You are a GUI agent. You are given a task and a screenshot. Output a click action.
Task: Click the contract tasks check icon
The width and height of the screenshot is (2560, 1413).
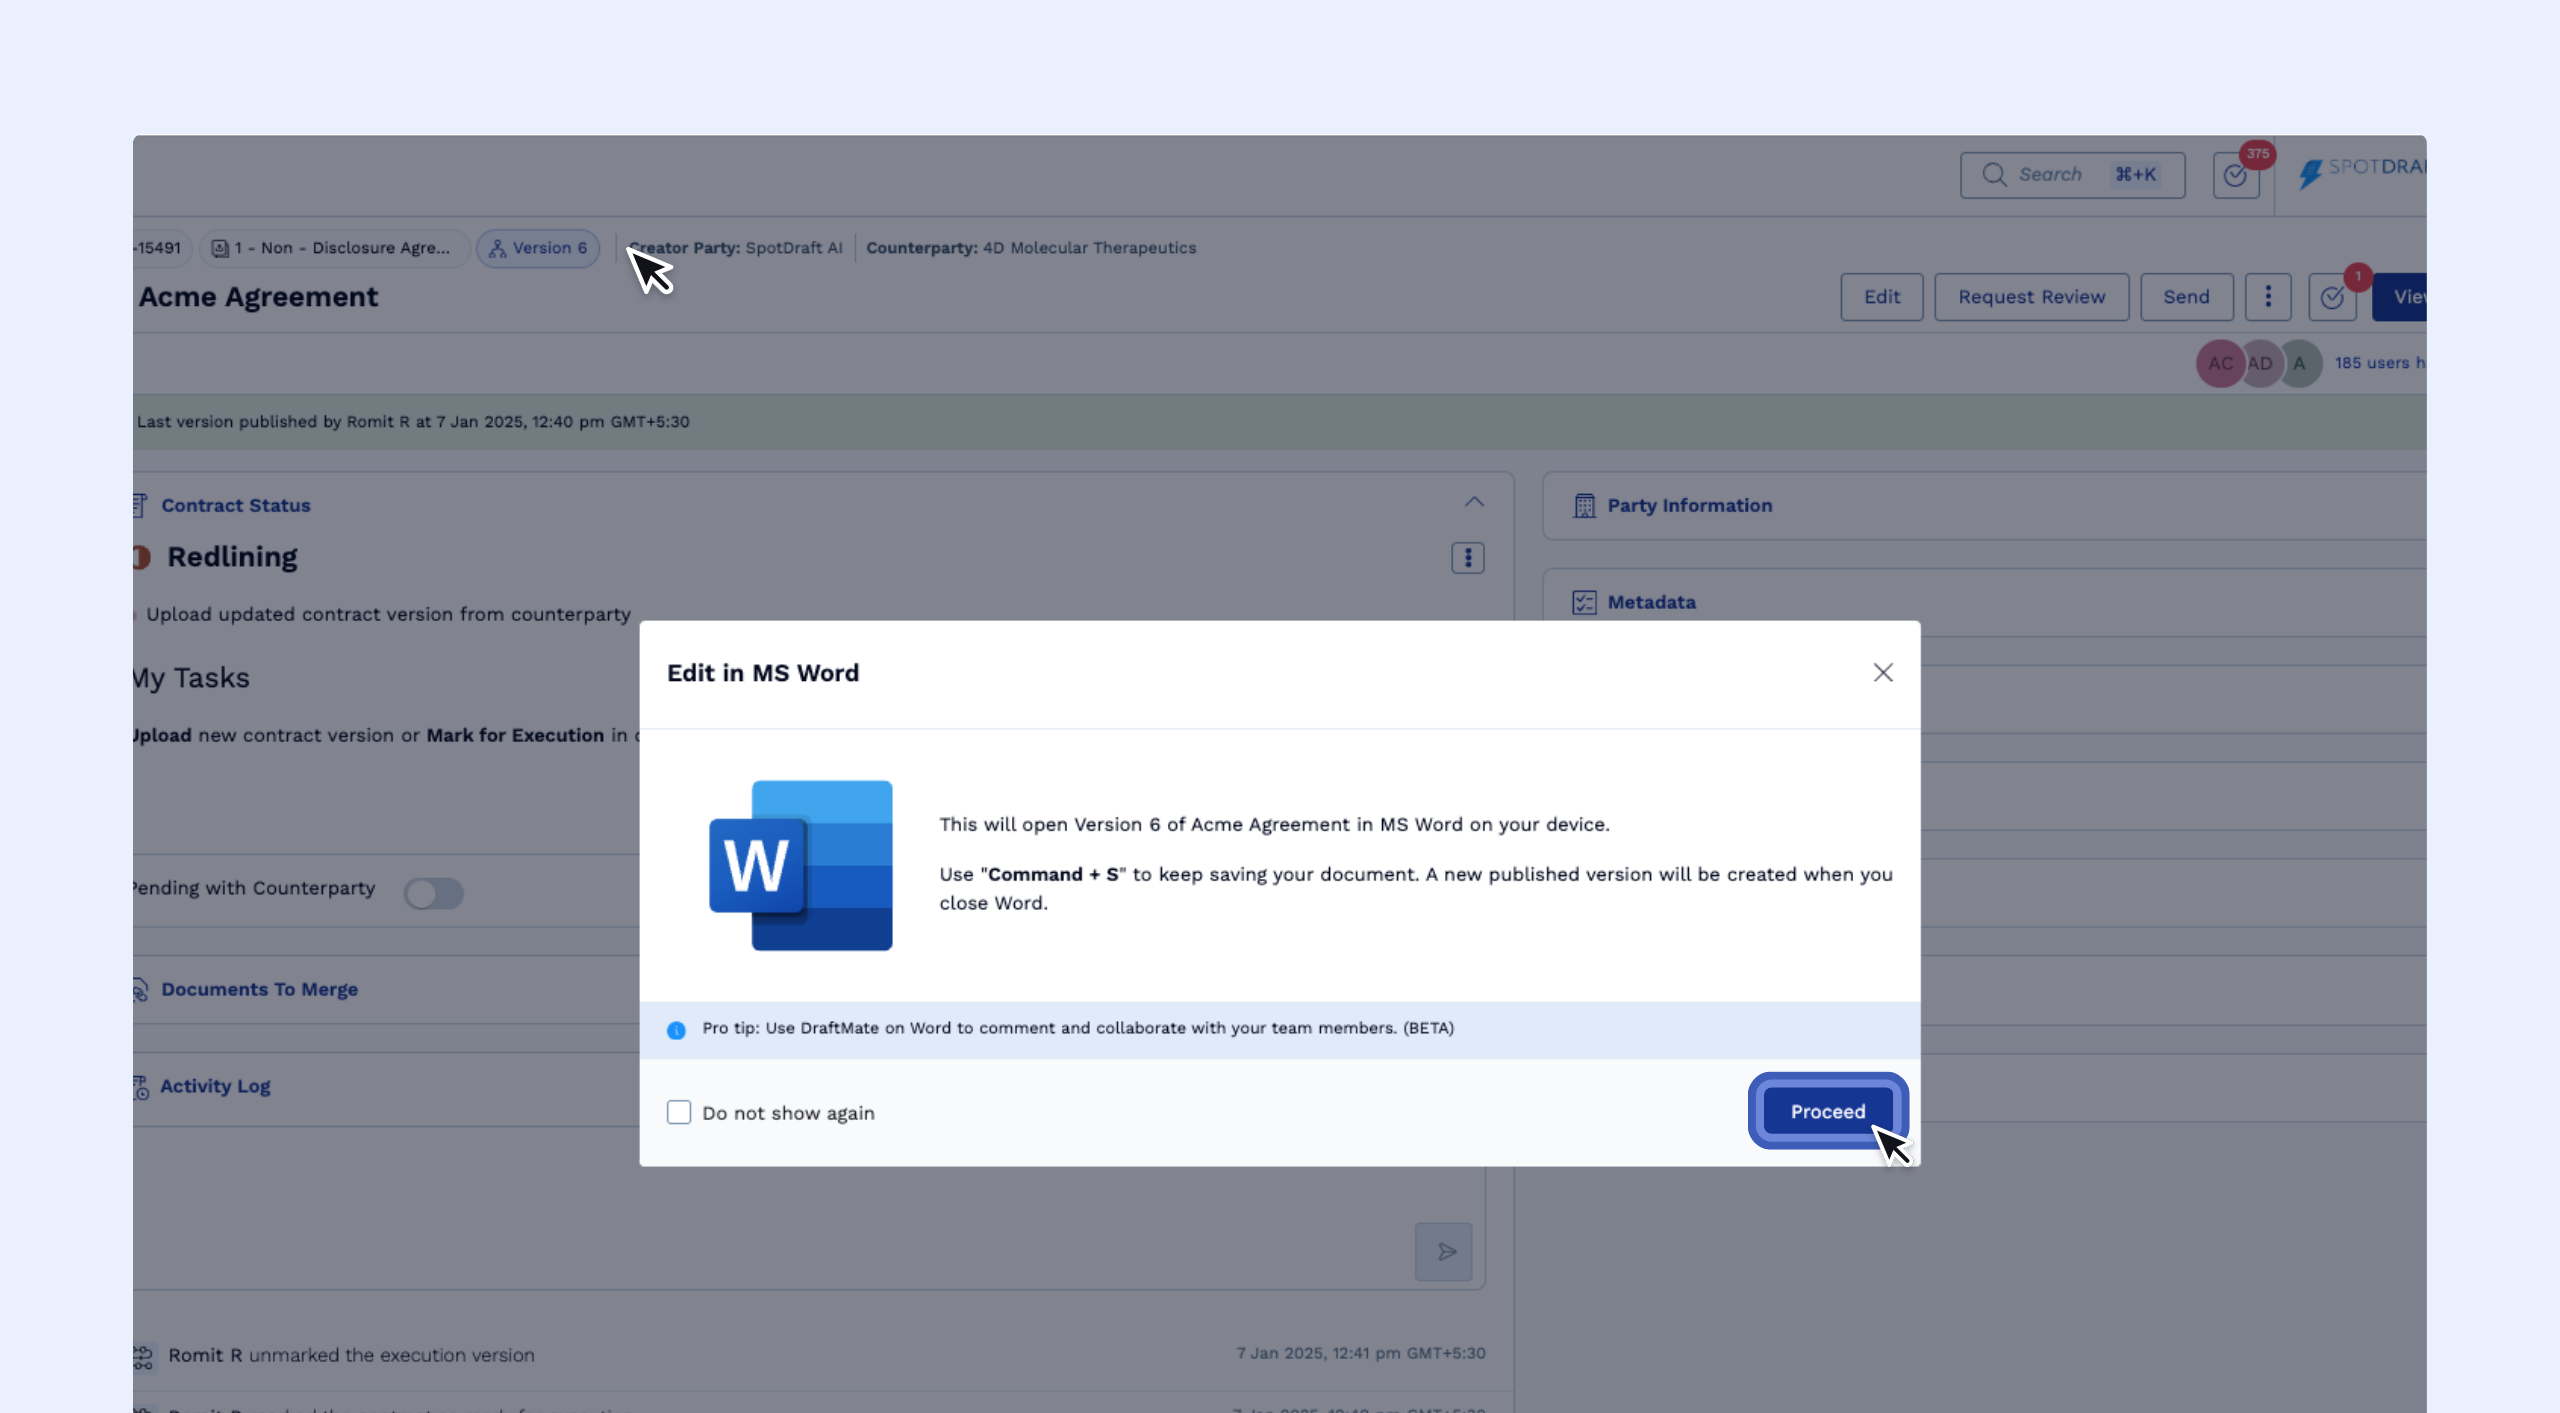[x=2332, y=298]
